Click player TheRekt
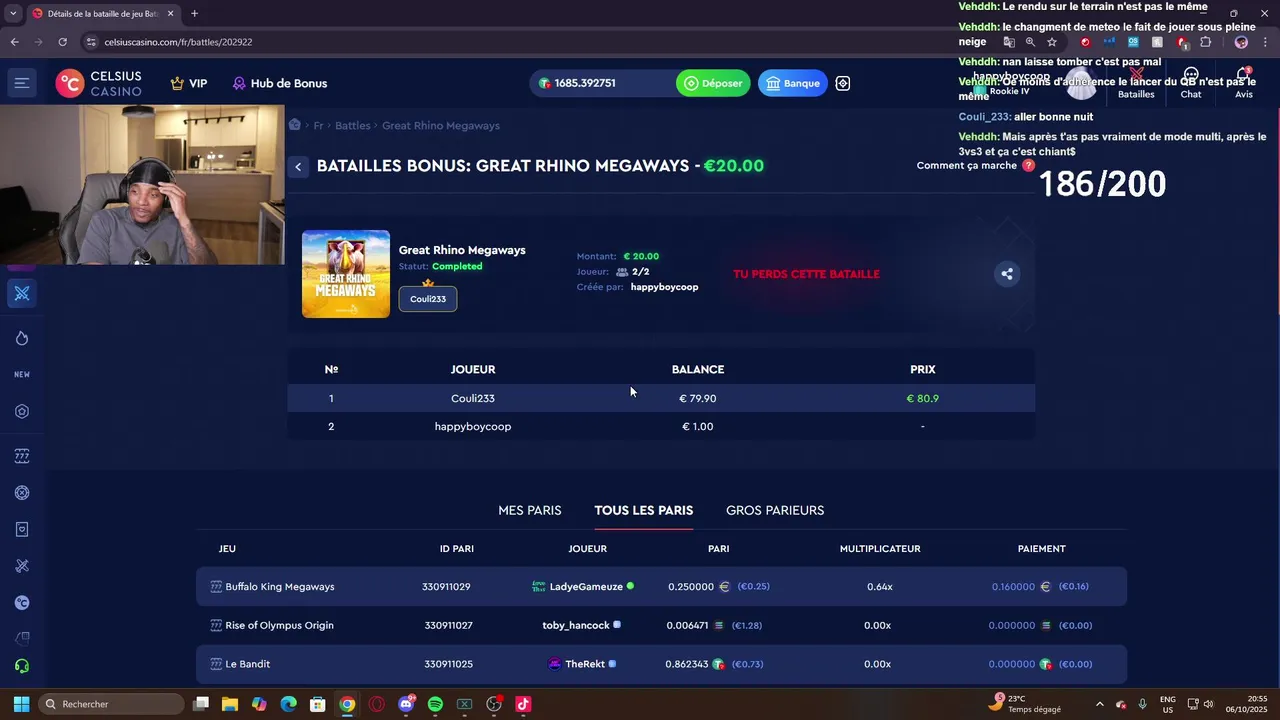This screenshot has width=1280, height=720. pyautogui.click(x=585, y=664)
